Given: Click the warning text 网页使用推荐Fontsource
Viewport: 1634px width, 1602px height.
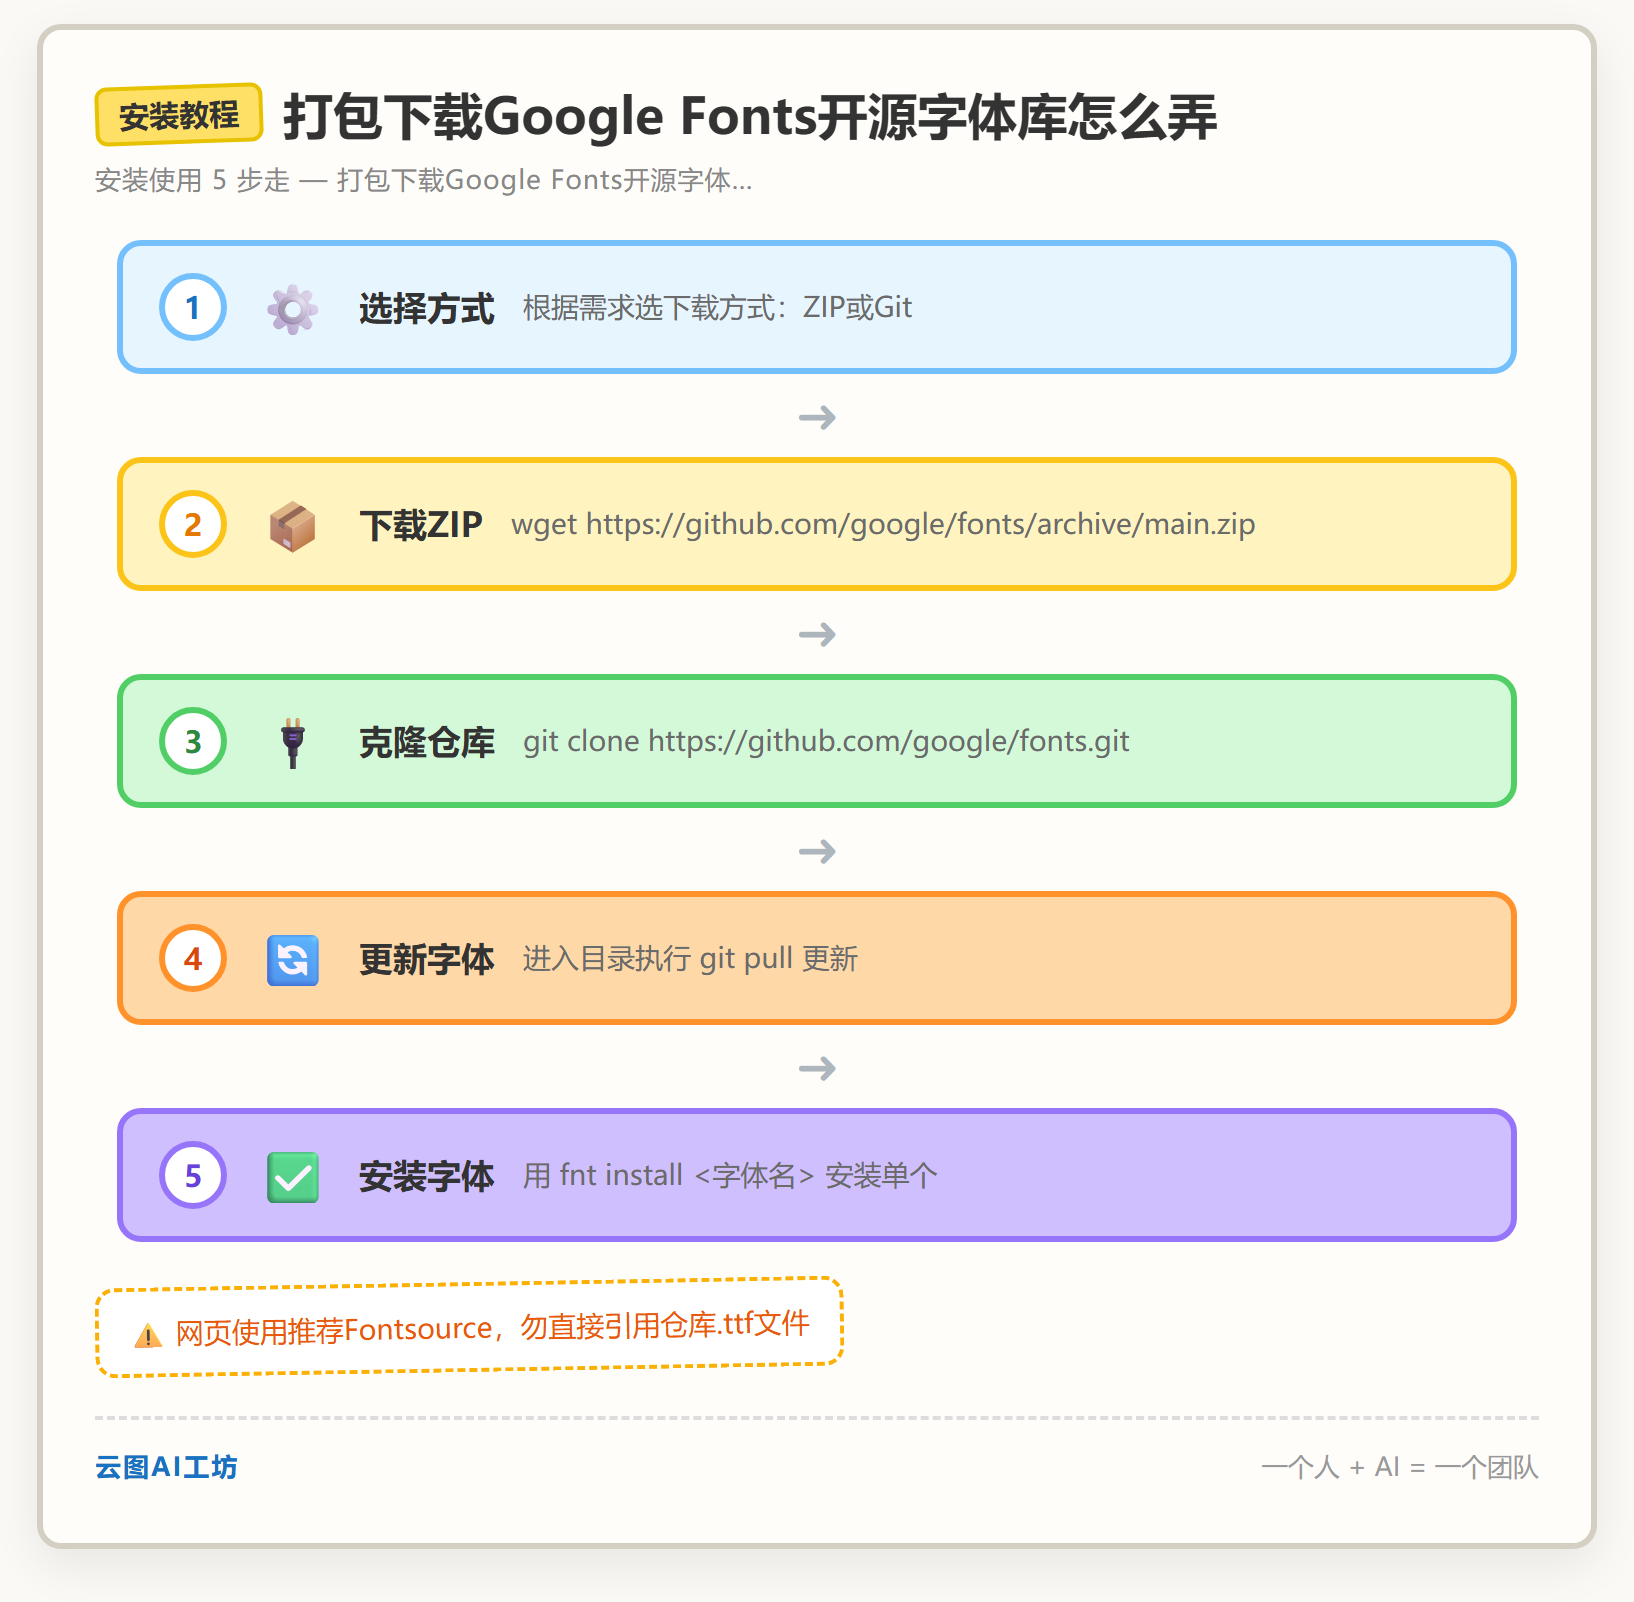Looking at the screenshot, I should click(x=334, y=1331).
